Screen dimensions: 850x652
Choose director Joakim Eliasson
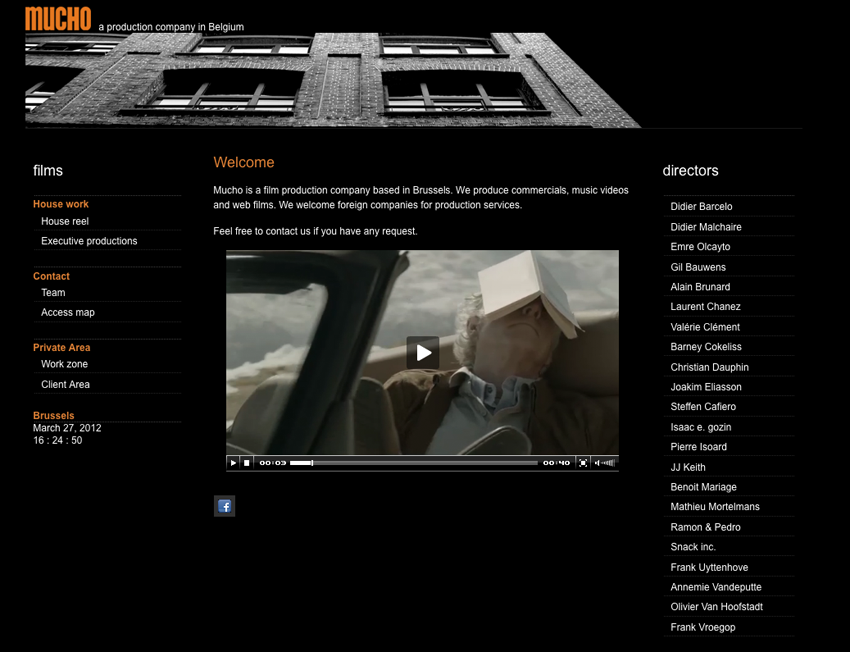click(706, 387)
